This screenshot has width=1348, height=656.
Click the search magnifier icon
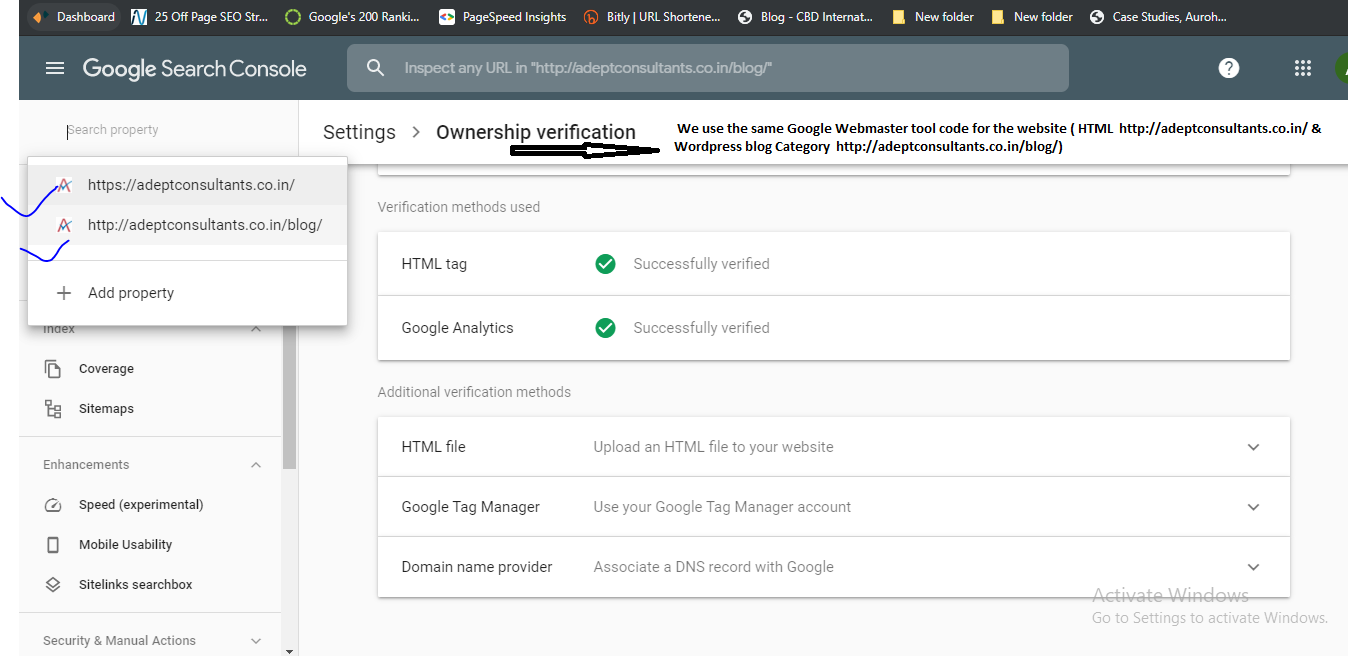[x=375, y=68]
